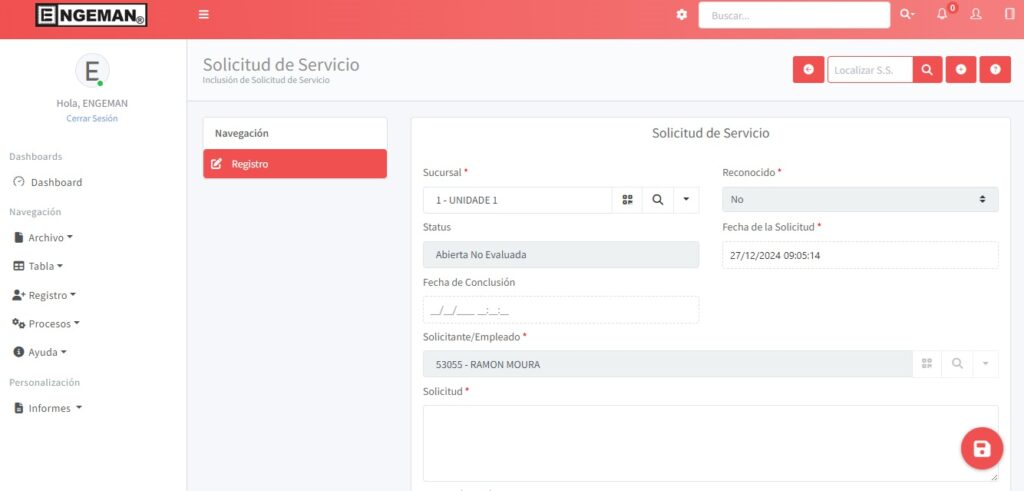Viewport: 1024px width, 491px height.
Task: Expand the Sucursal dropdown arrow
Action: tap(686, 200)
